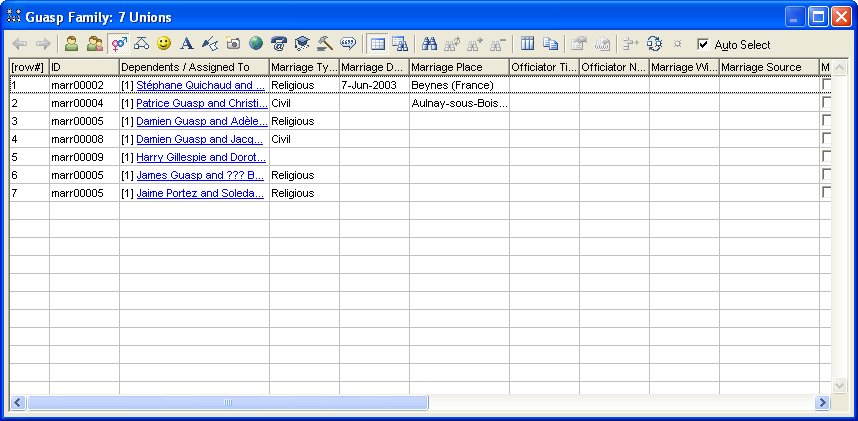Toggle the Auto Select checkbox
This screenshot has height=421, width=858.
[x=703, y=44]
